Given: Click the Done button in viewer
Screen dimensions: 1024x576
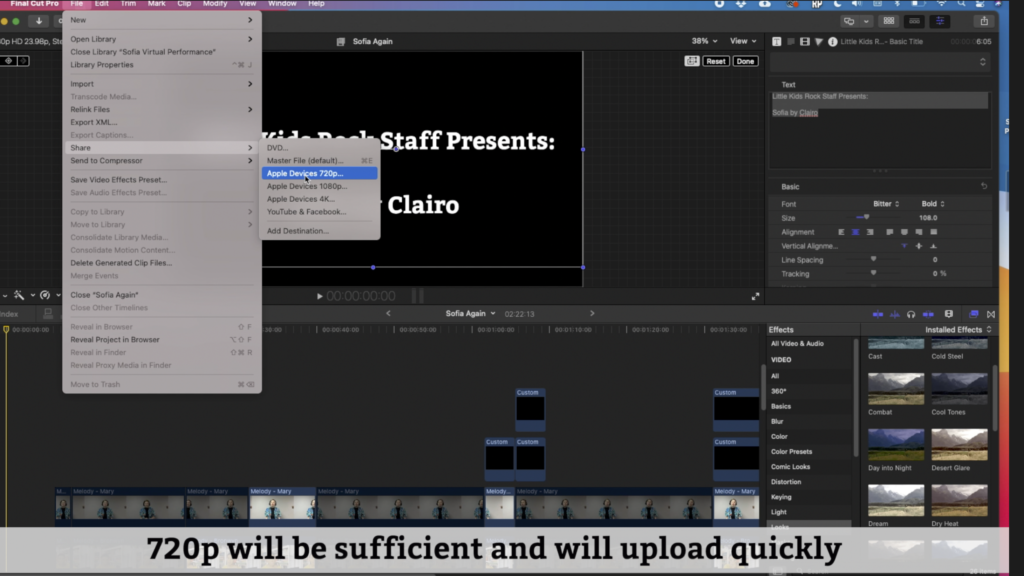Looking at the screenshot, I should tap(745, 61).
